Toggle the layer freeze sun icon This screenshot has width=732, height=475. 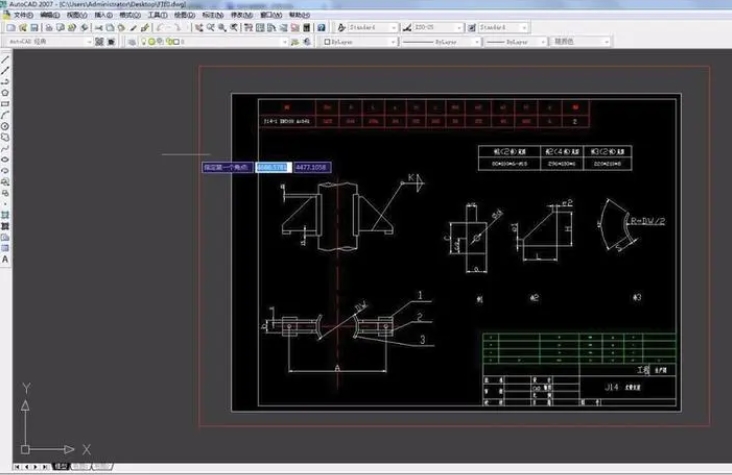152,42
